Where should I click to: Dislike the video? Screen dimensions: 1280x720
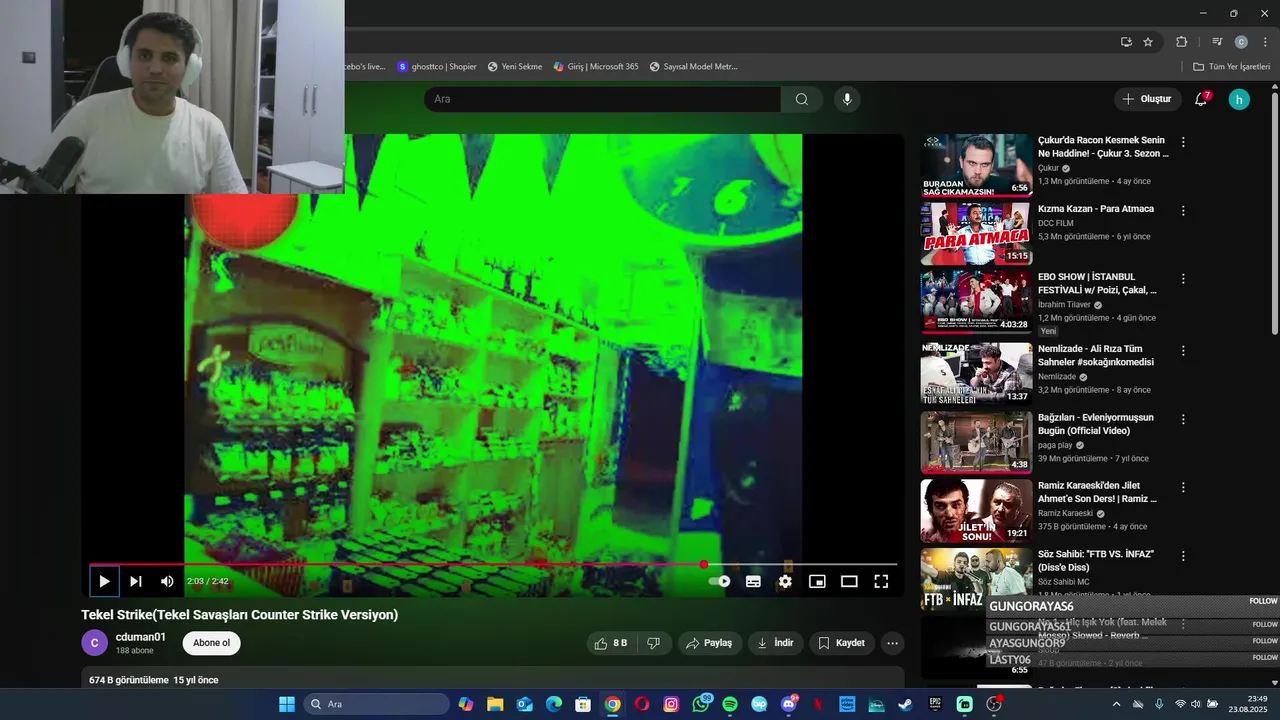(653, 643)
